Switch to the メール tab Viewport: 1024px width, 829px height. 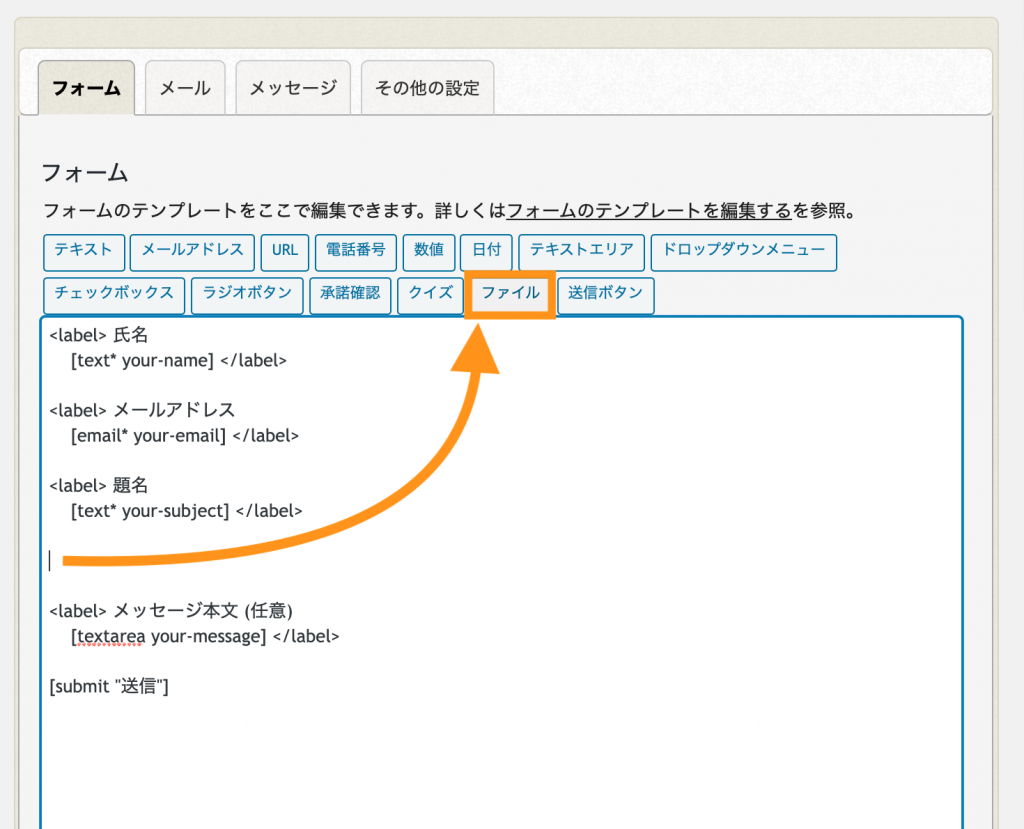[x=185, y=88]
